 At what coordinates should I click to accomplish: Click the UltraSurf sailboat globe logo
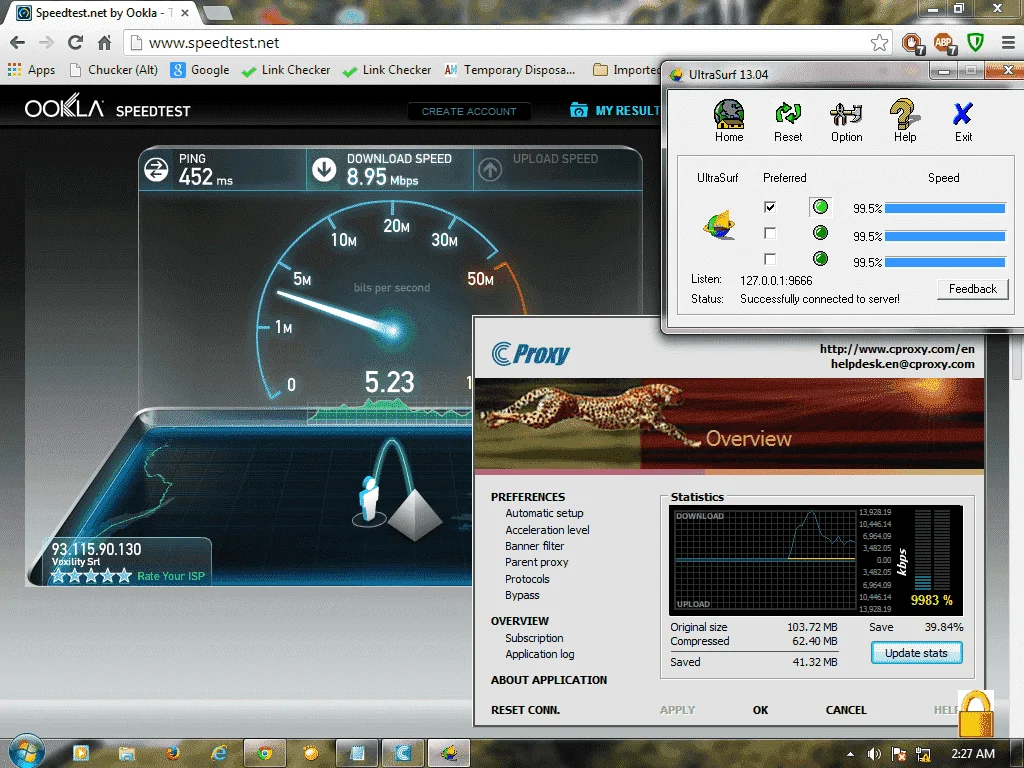tap(719, 225)
